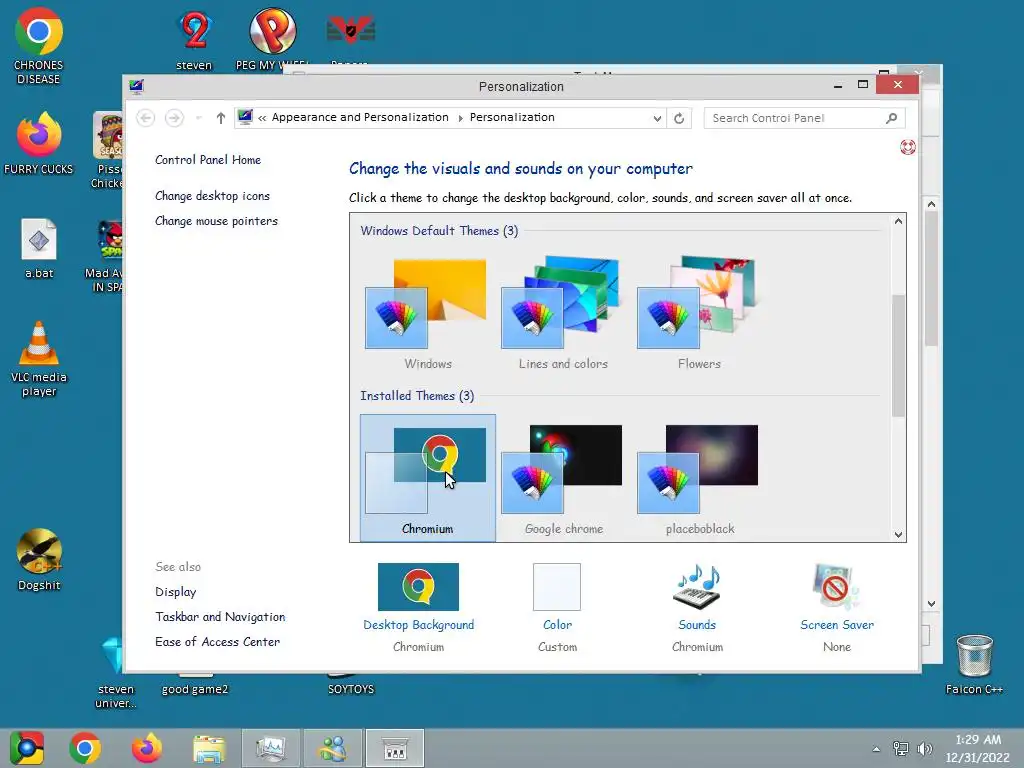Open the network tray icon

[901, 749]
